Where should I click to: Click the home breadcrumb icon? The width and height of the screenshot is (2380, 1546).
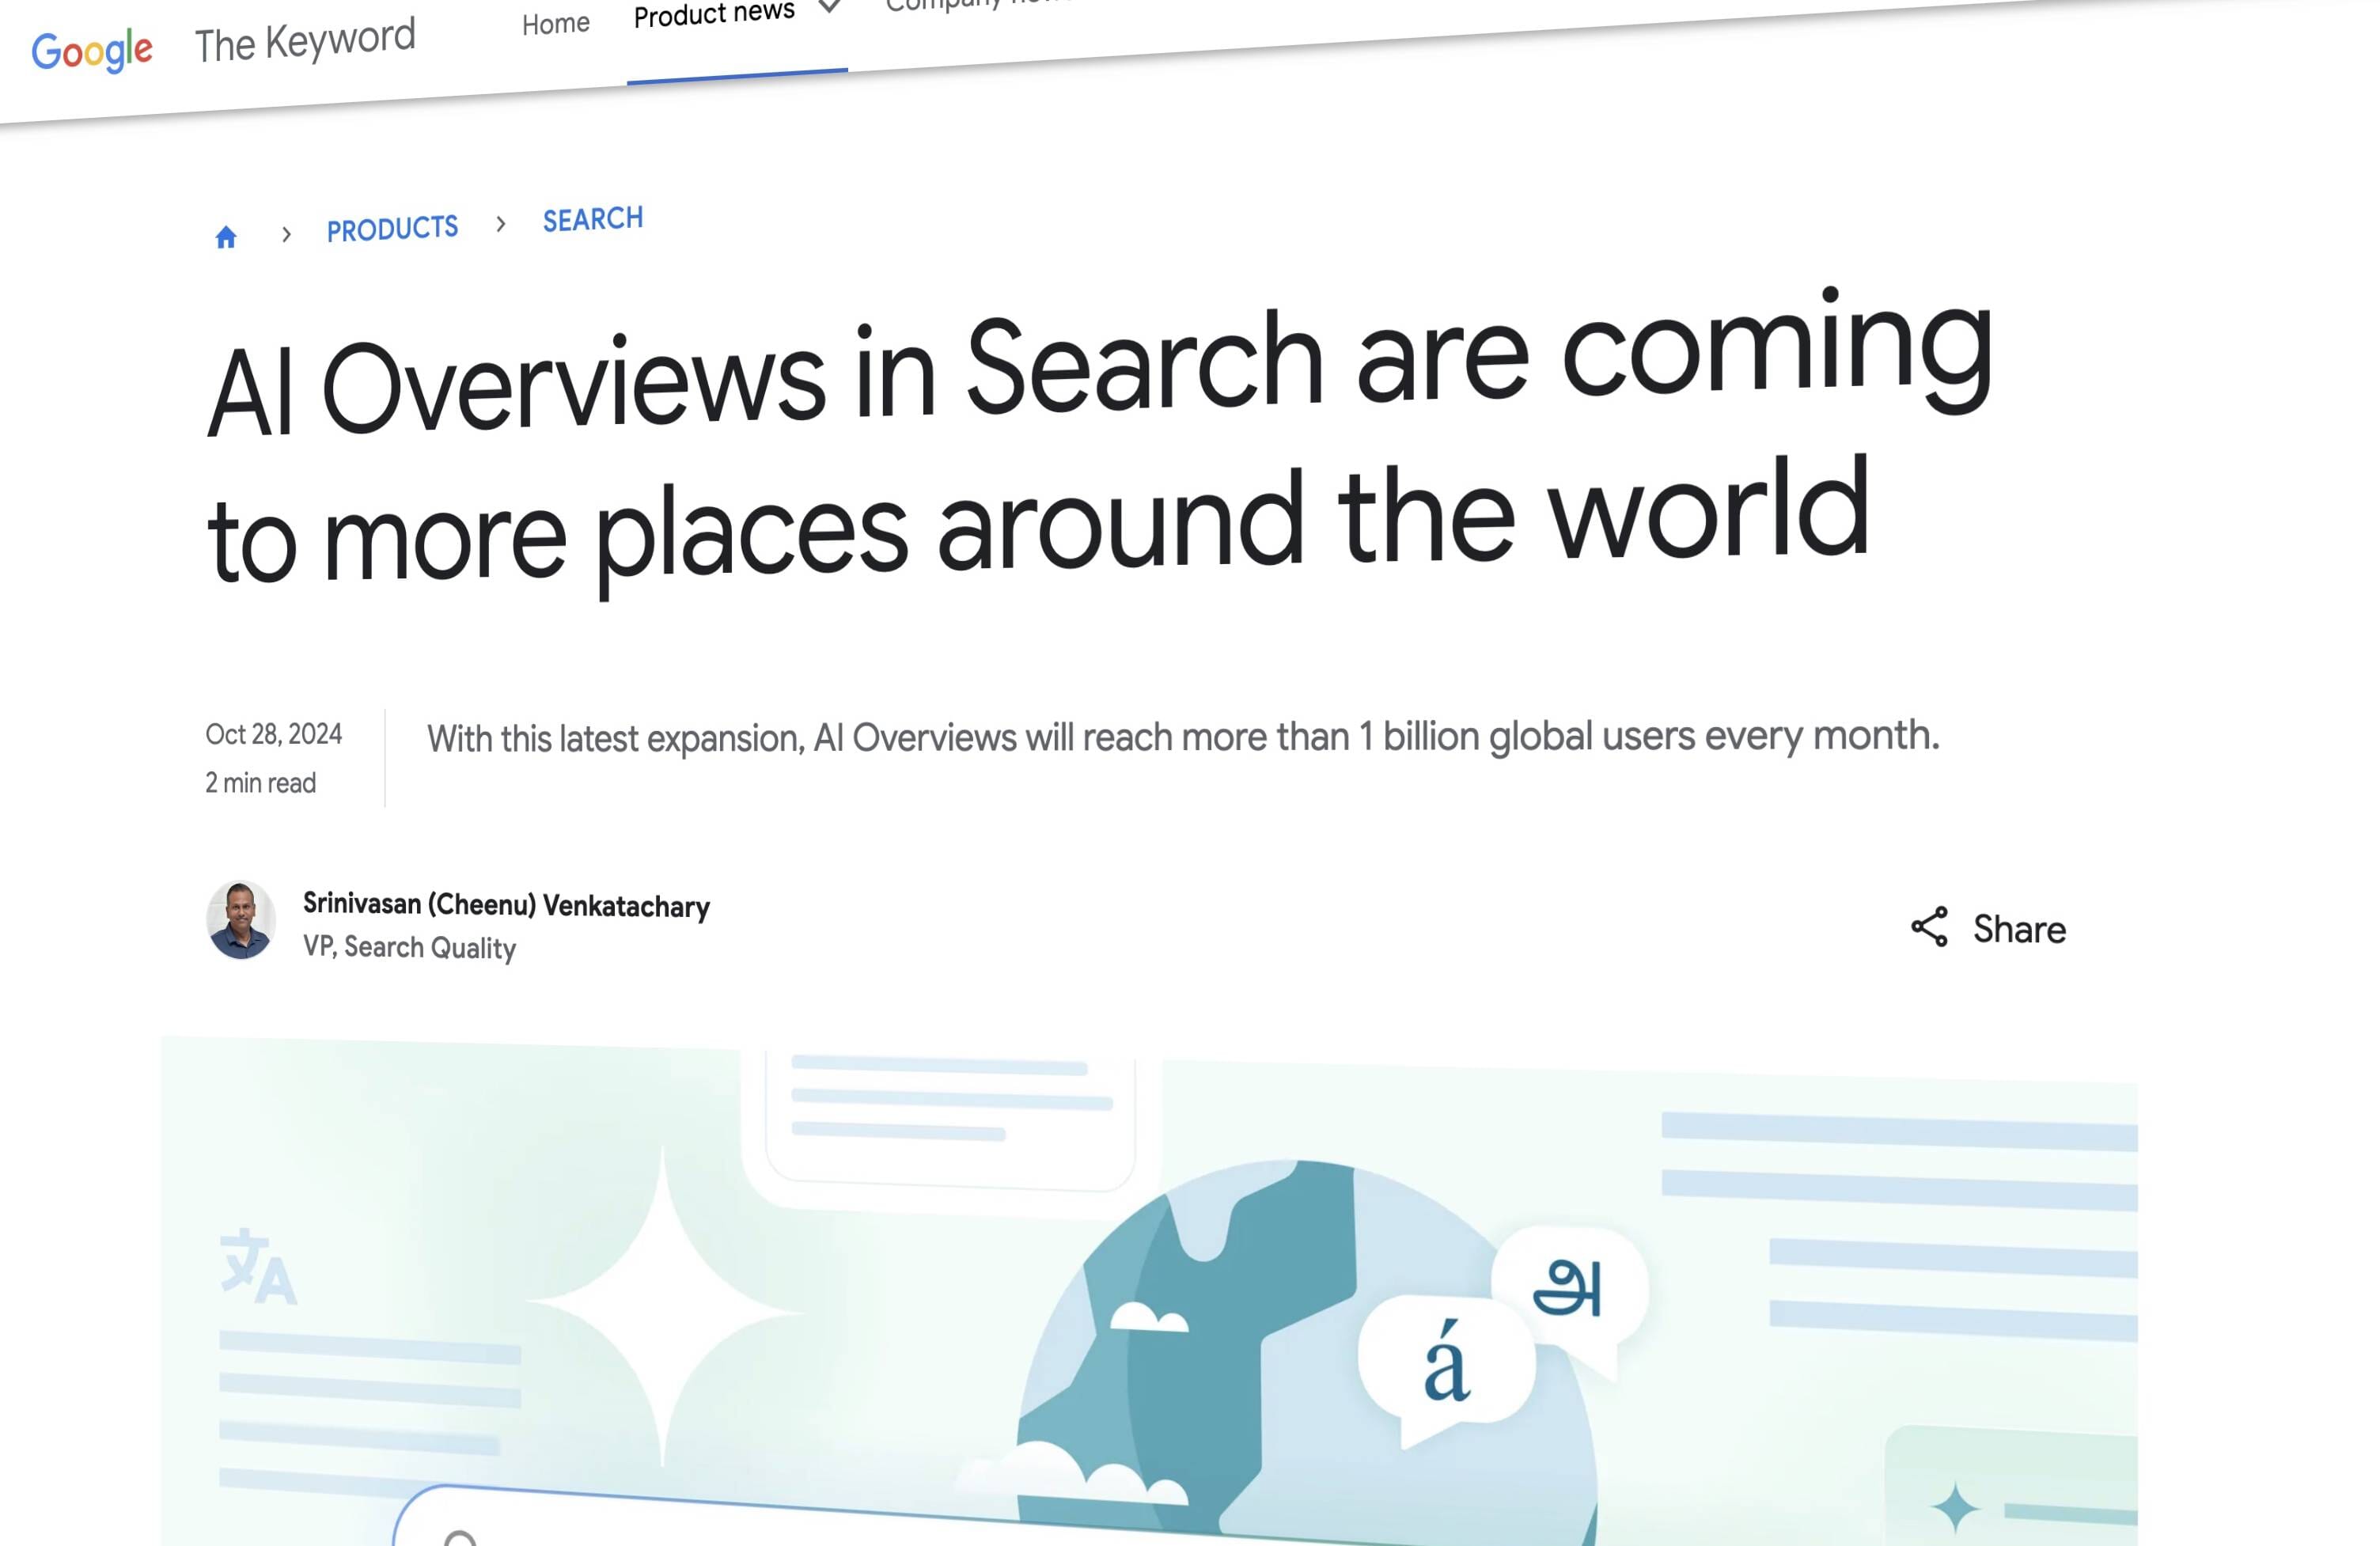[226, 237]
